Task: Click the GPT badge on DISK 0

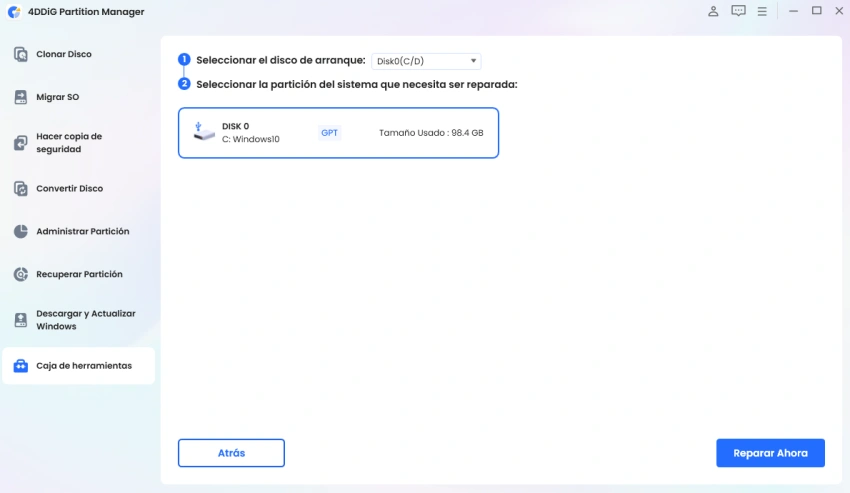Action: click(x=329, y=133)
